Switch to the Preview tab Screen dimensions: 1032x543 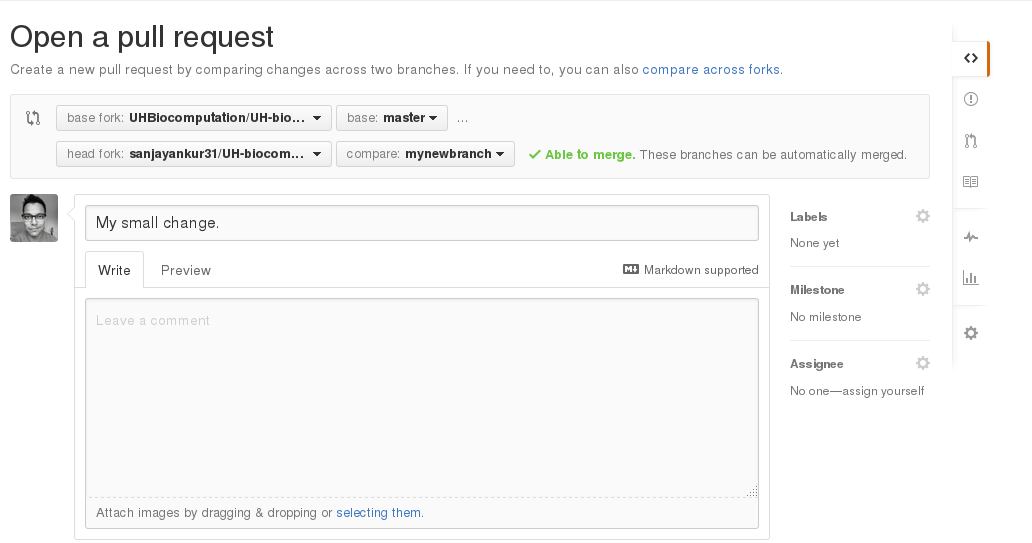click(186, 271)
